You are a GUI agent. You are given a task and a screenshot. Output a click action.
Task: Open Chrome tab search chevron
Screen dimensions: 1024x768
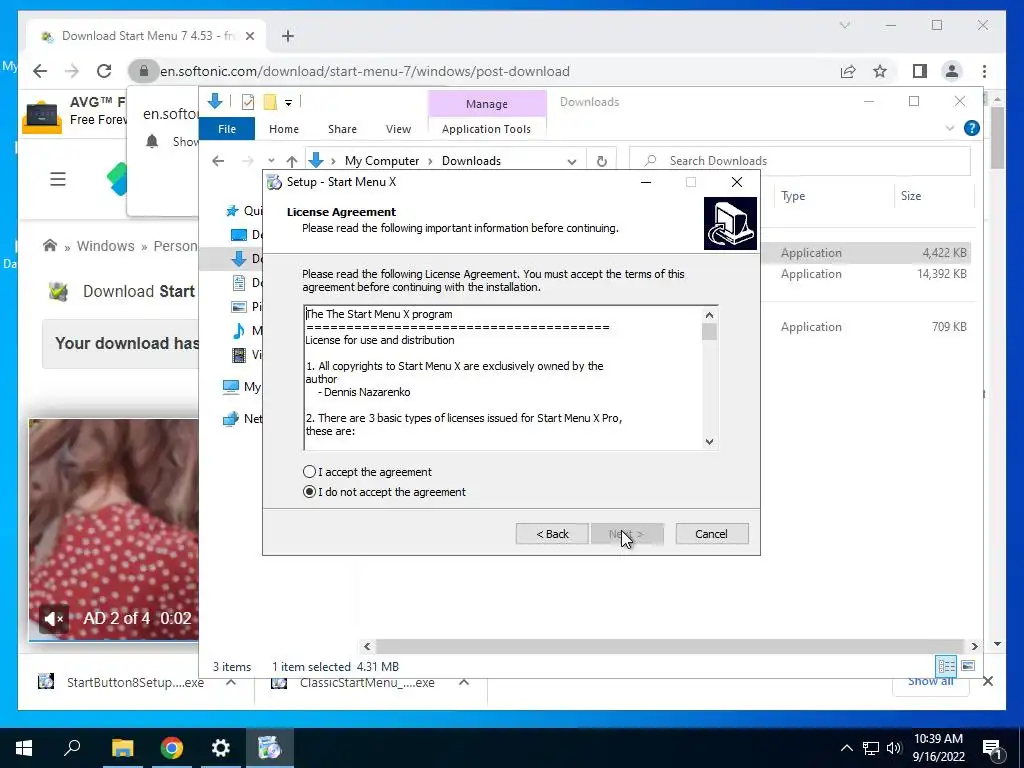click(844, 25)
